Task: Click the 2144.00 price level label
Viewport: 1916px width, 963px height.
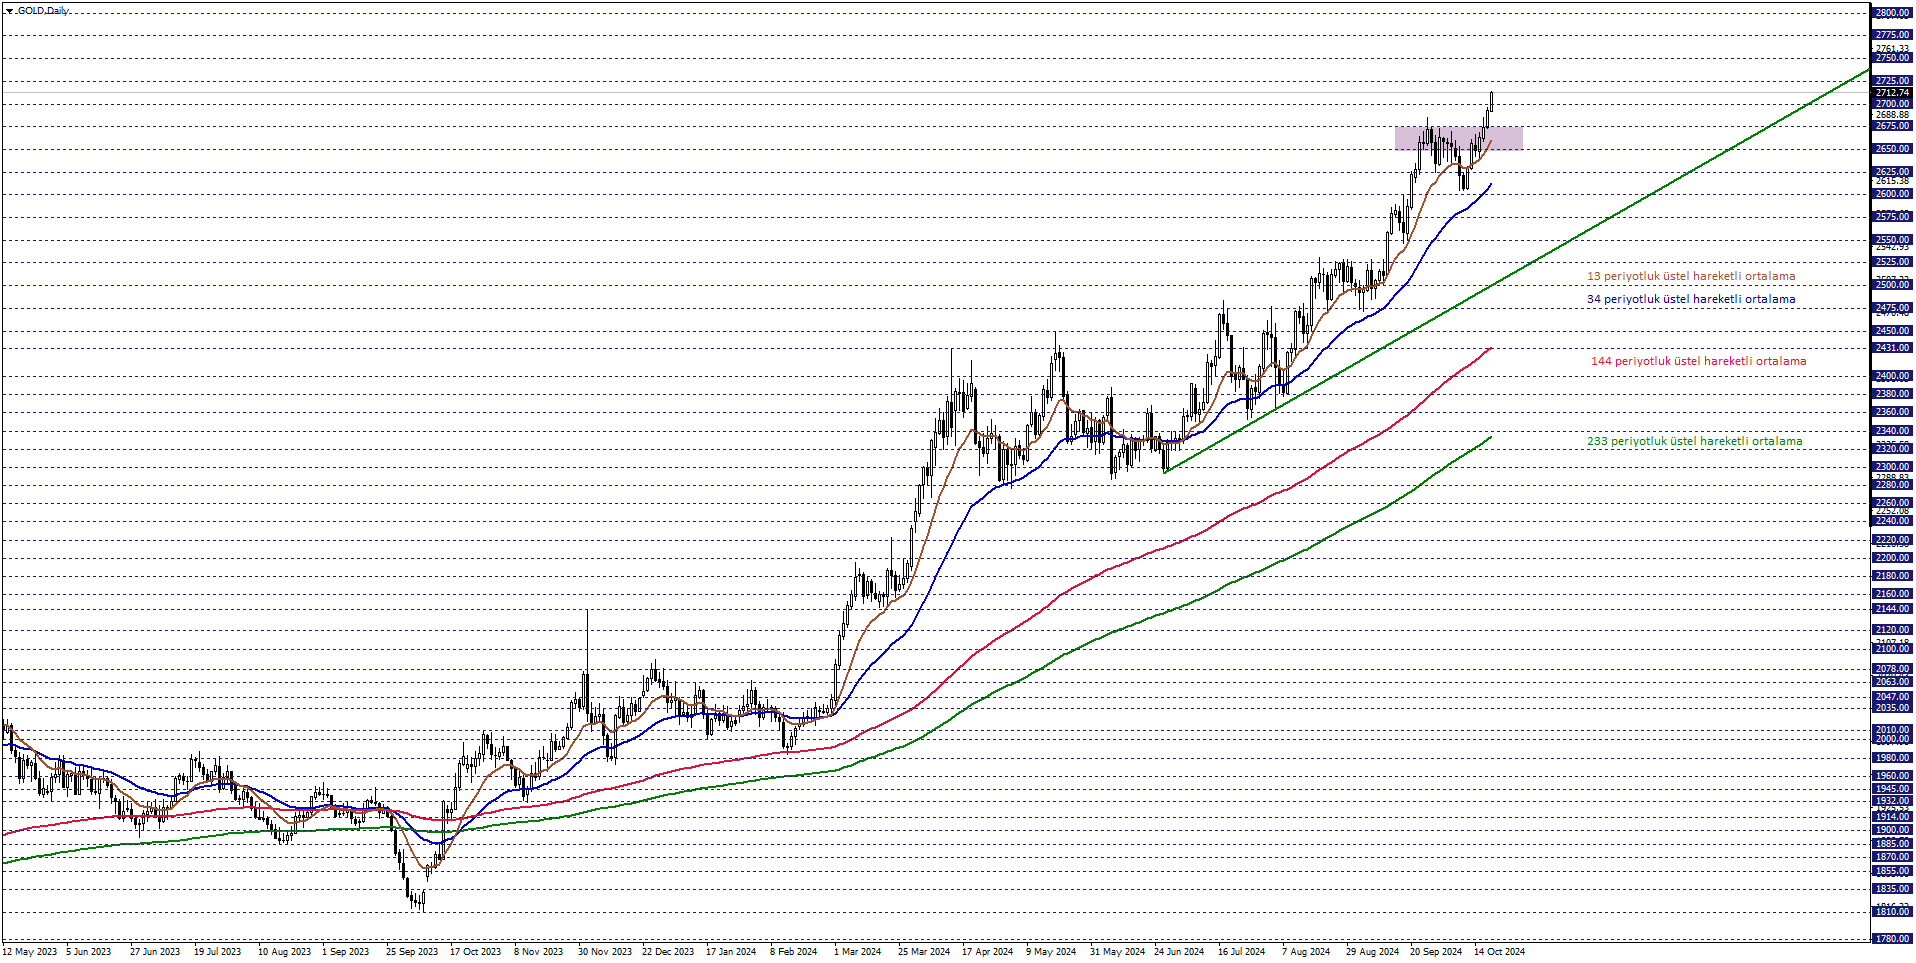Action: pos(1892,609)
